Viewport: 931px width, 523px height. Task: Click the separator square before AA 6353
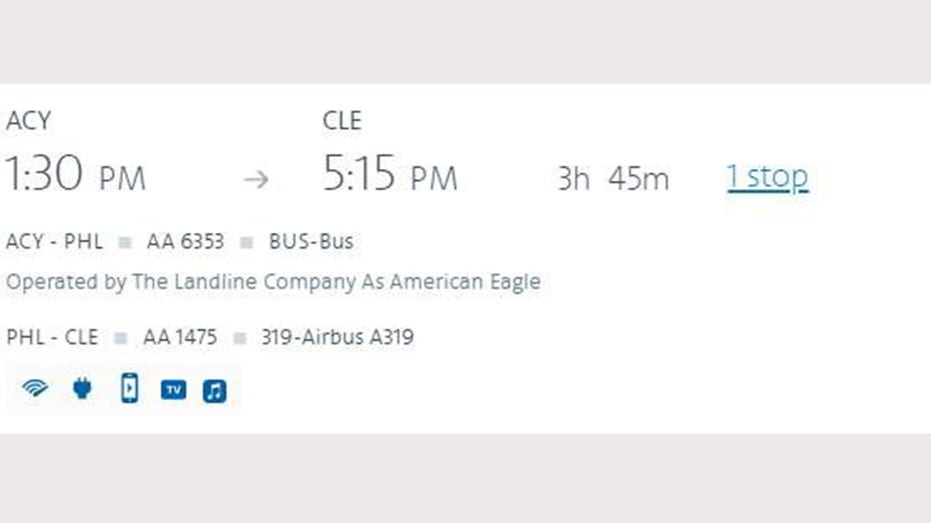coord(125,243)
